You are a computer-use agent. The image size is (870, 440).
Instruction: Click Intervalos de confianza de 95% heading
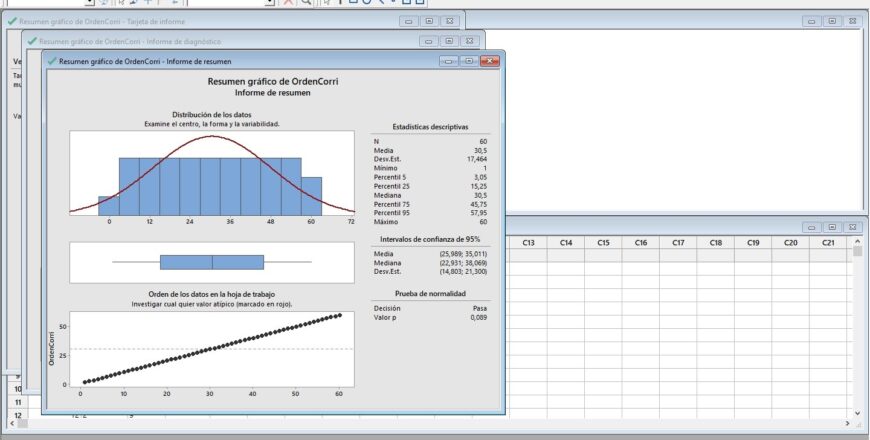(430, 239)
